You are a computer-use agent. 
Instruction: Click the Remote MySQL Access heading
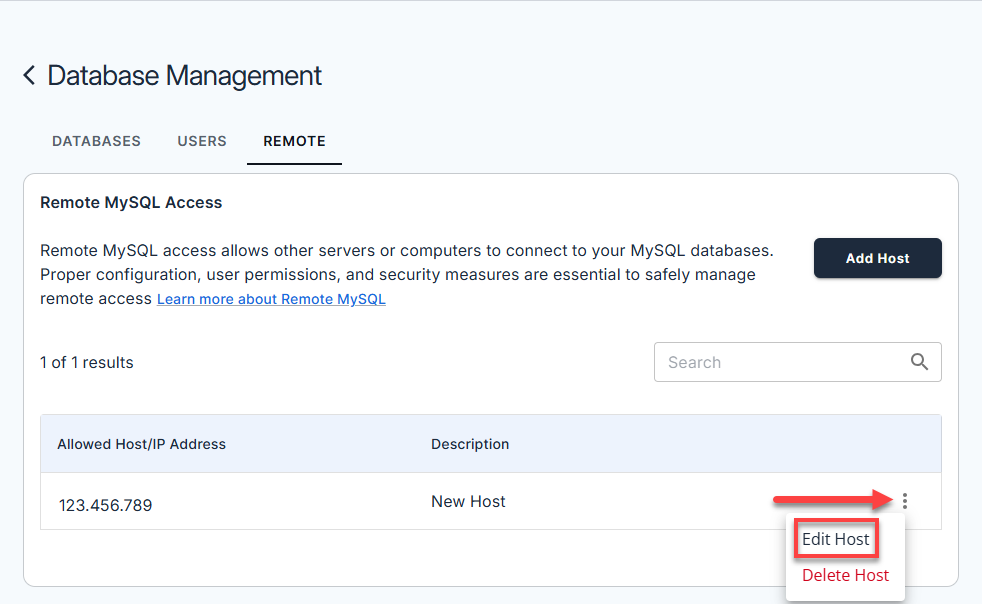coord(131,202)
